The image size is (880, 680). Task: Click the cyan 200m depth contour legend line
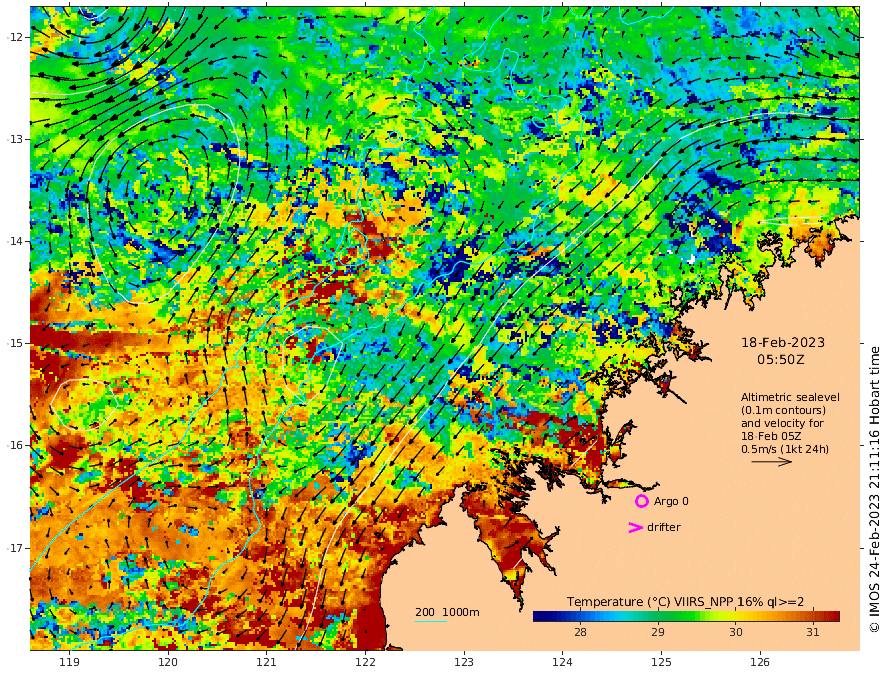coord(431,621)
